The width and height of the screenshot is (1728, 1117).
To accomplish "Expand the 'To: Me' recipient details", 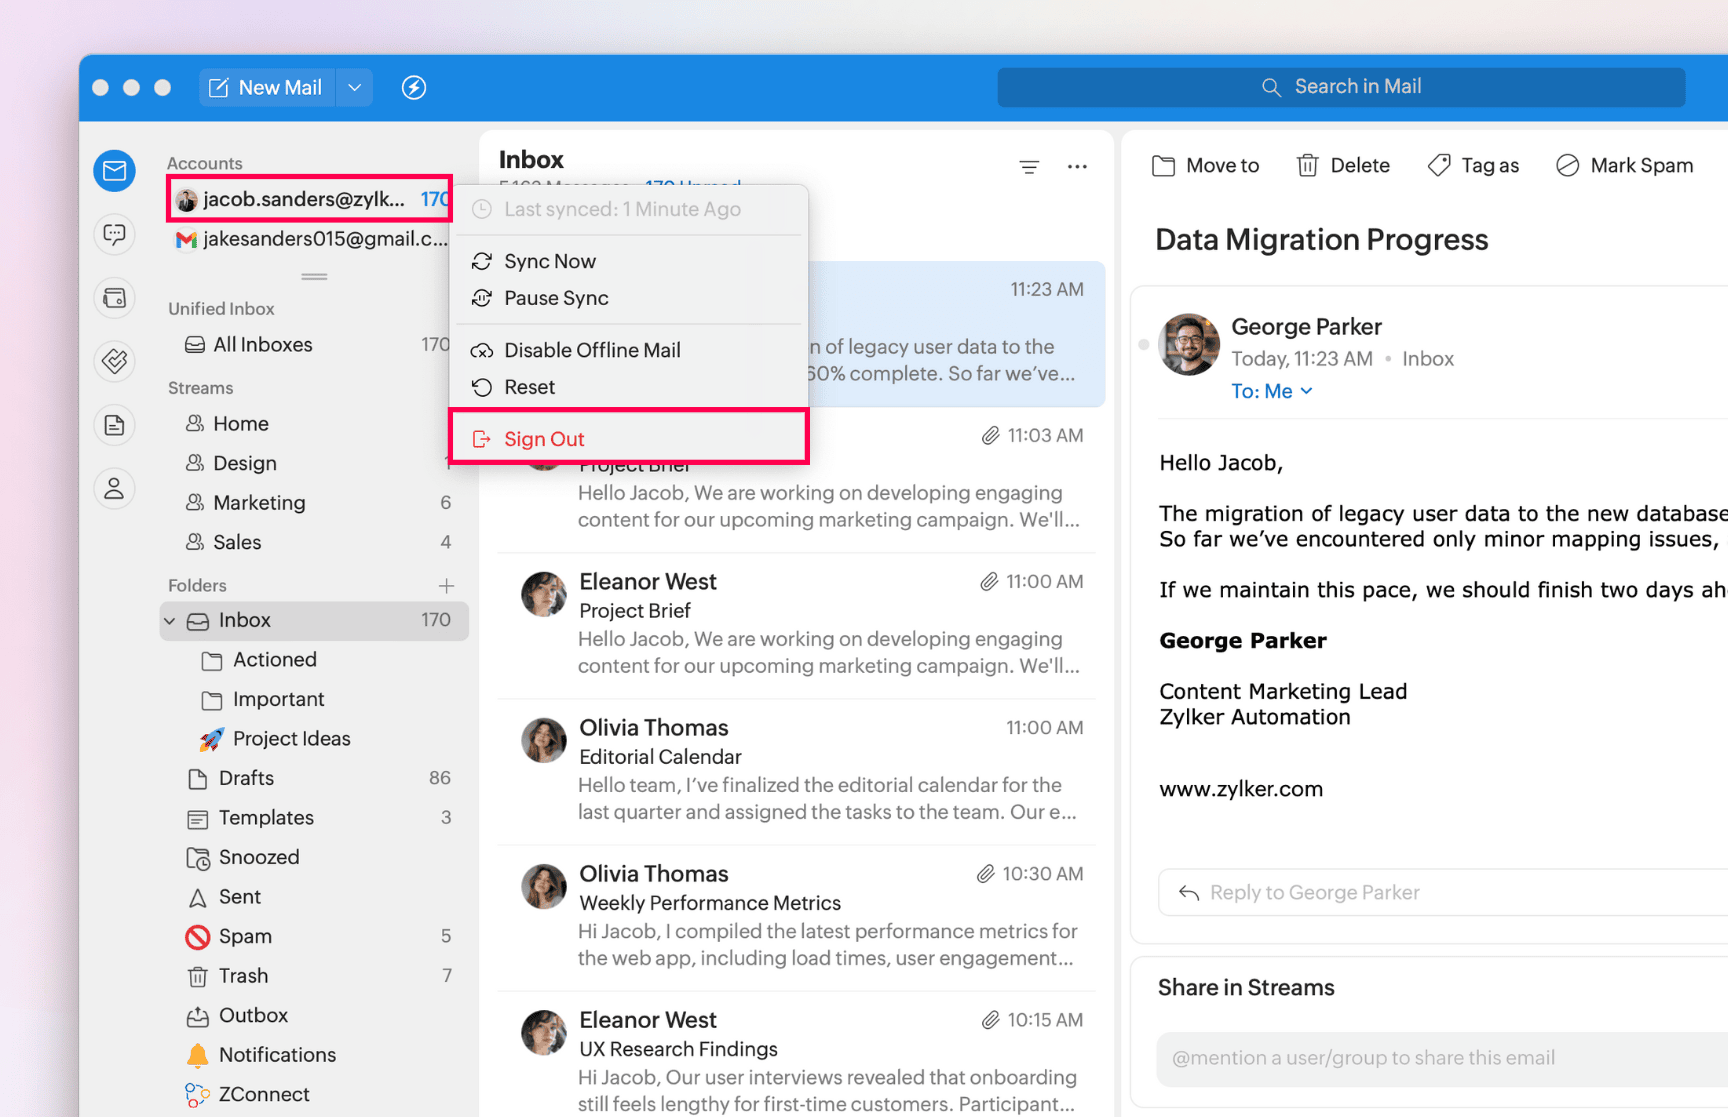I will pyautogui.click(x=1272, y=392).
